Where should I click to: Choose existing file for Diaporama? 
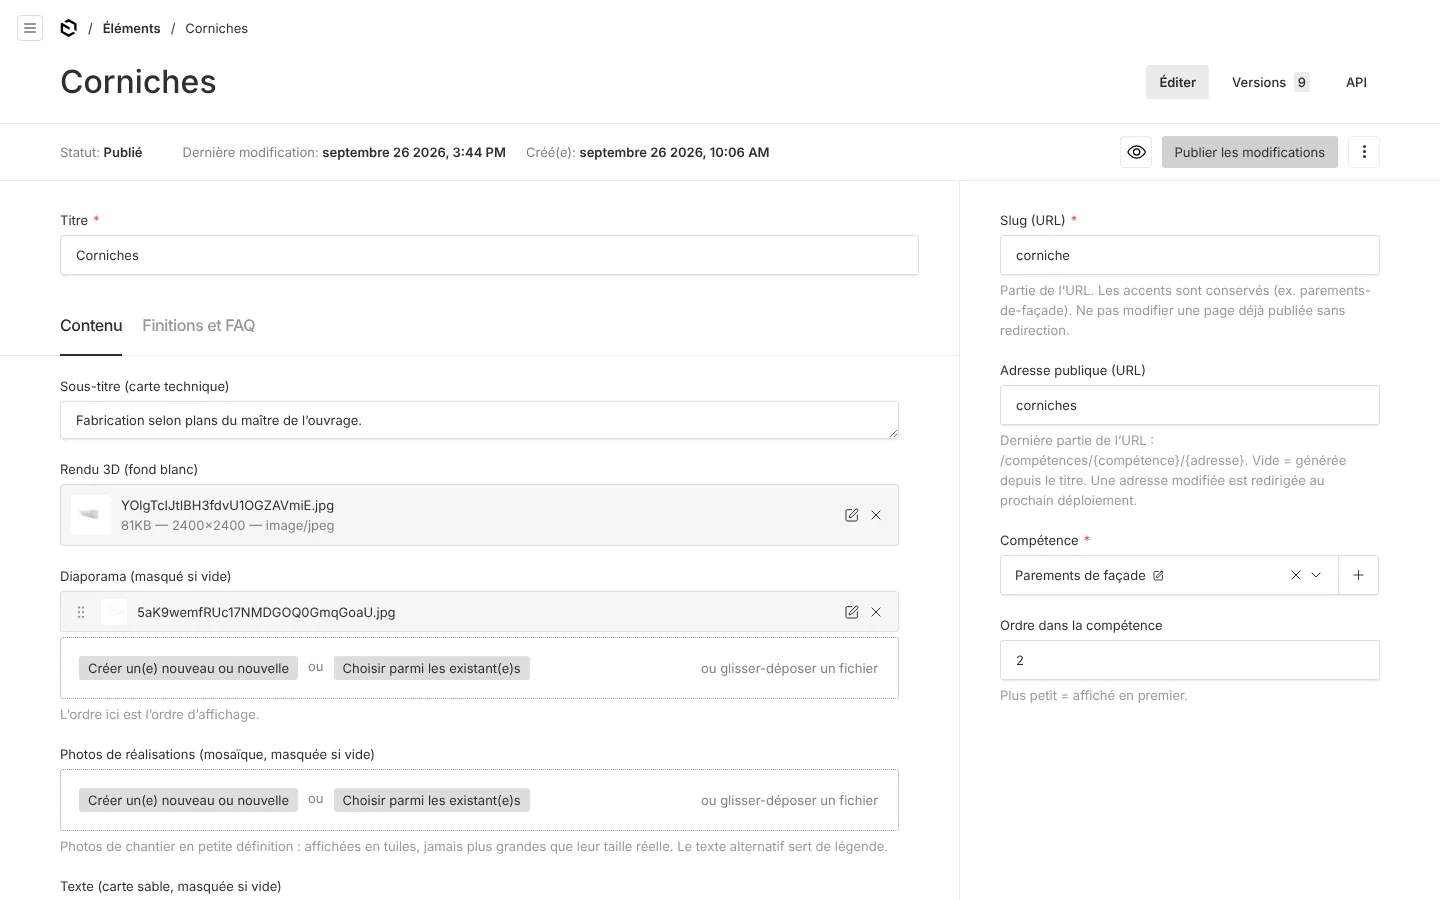[431, 668]
